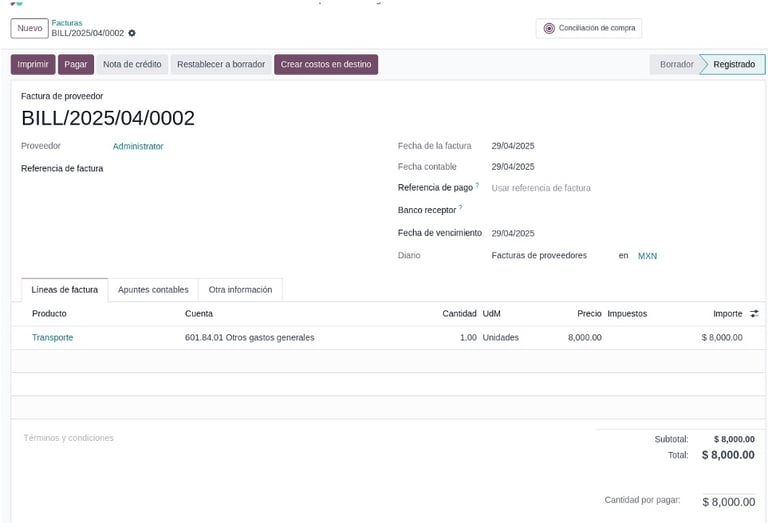Click the UdM column header

491,314
